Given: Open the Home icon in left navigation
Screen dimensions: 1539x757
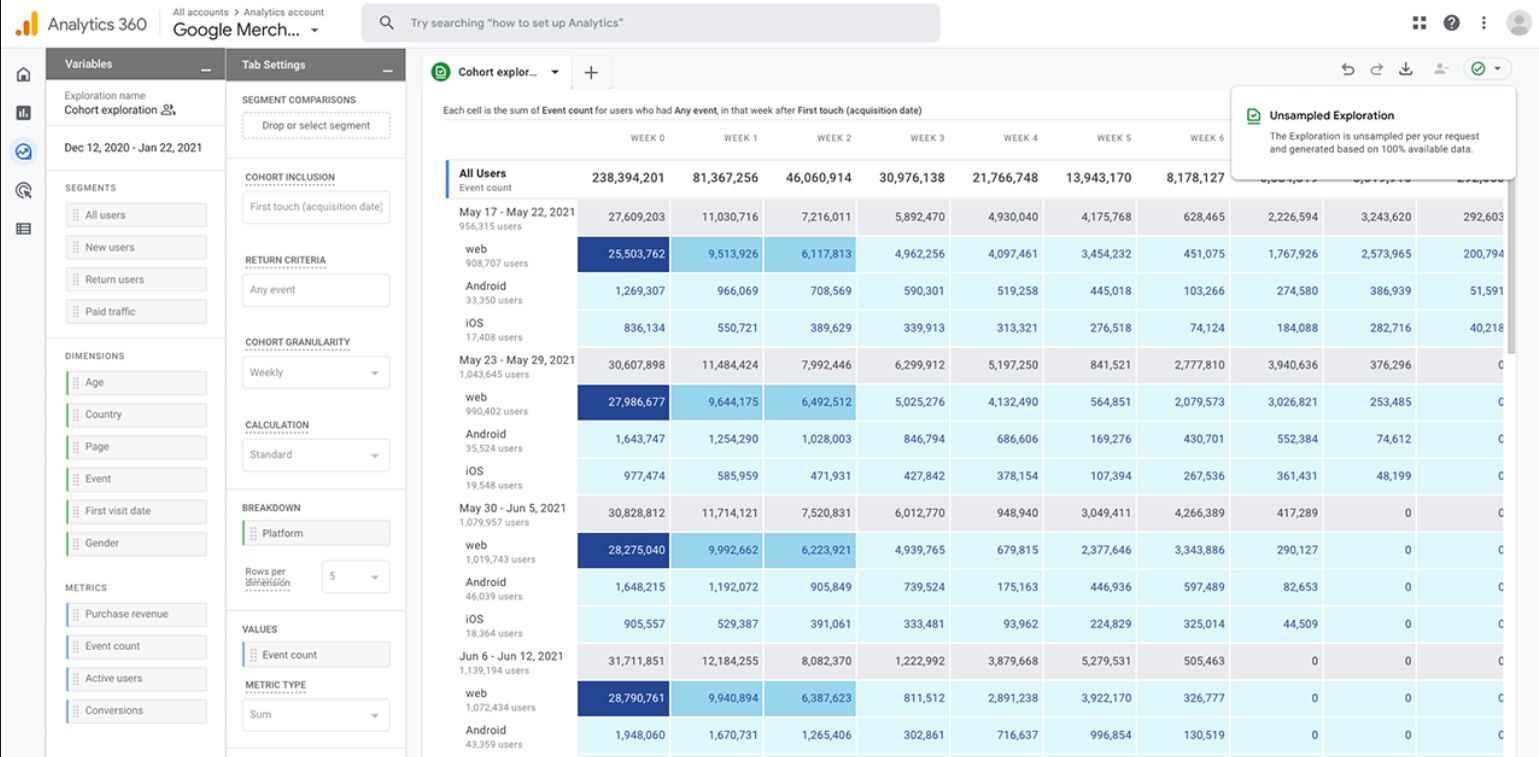Looking at the screenshot, I should (x=23, y=74).
